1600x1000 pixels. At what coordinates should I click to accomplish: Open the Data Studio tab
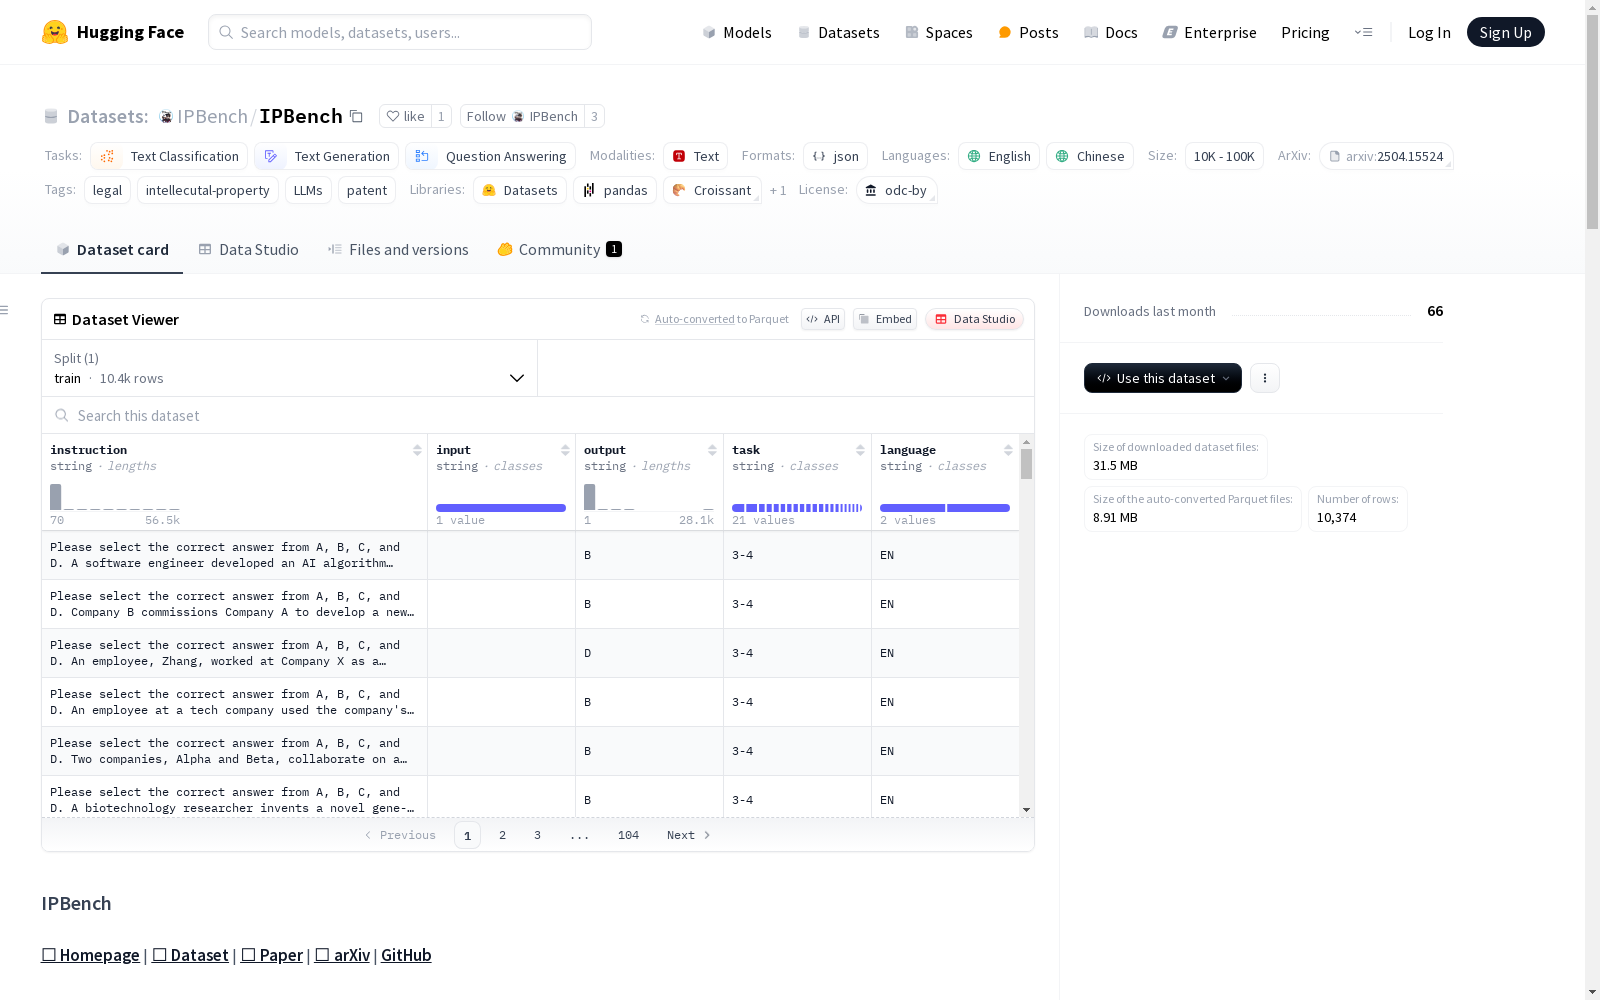pos(249,250)
